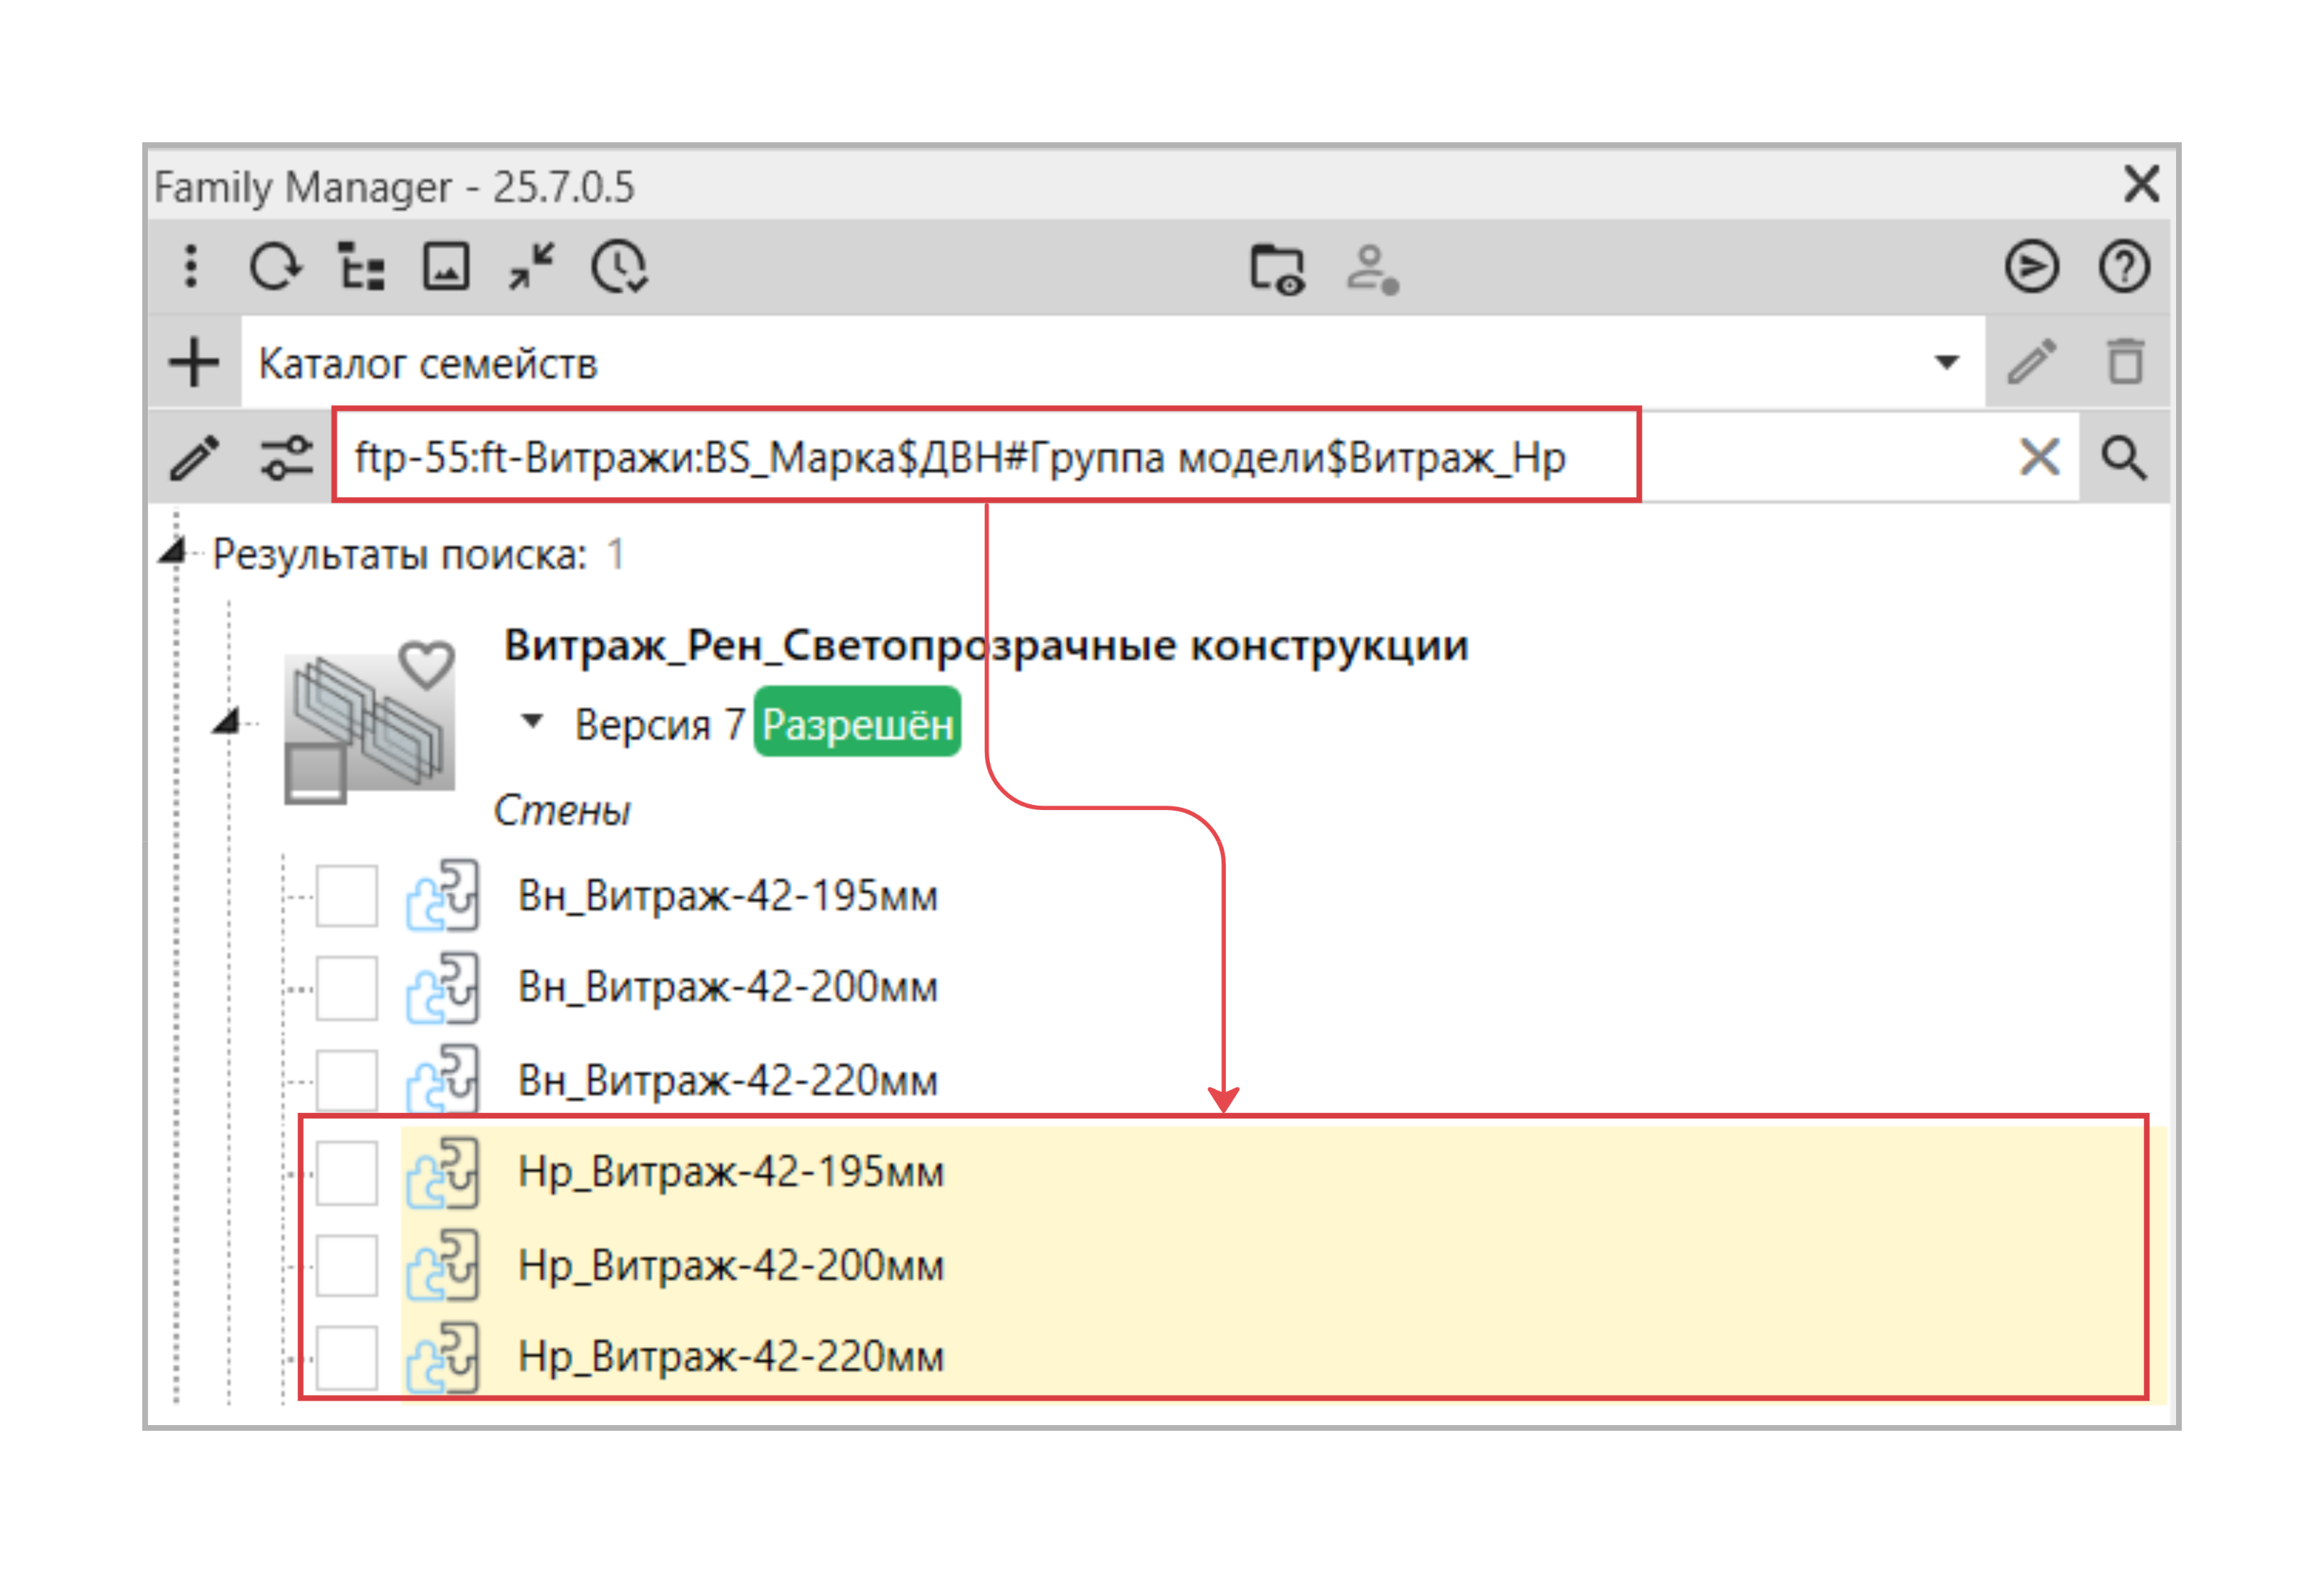This screenshot has height=1573, width=2324.
Task: Open the history clock icon
Action: [619, 267]
